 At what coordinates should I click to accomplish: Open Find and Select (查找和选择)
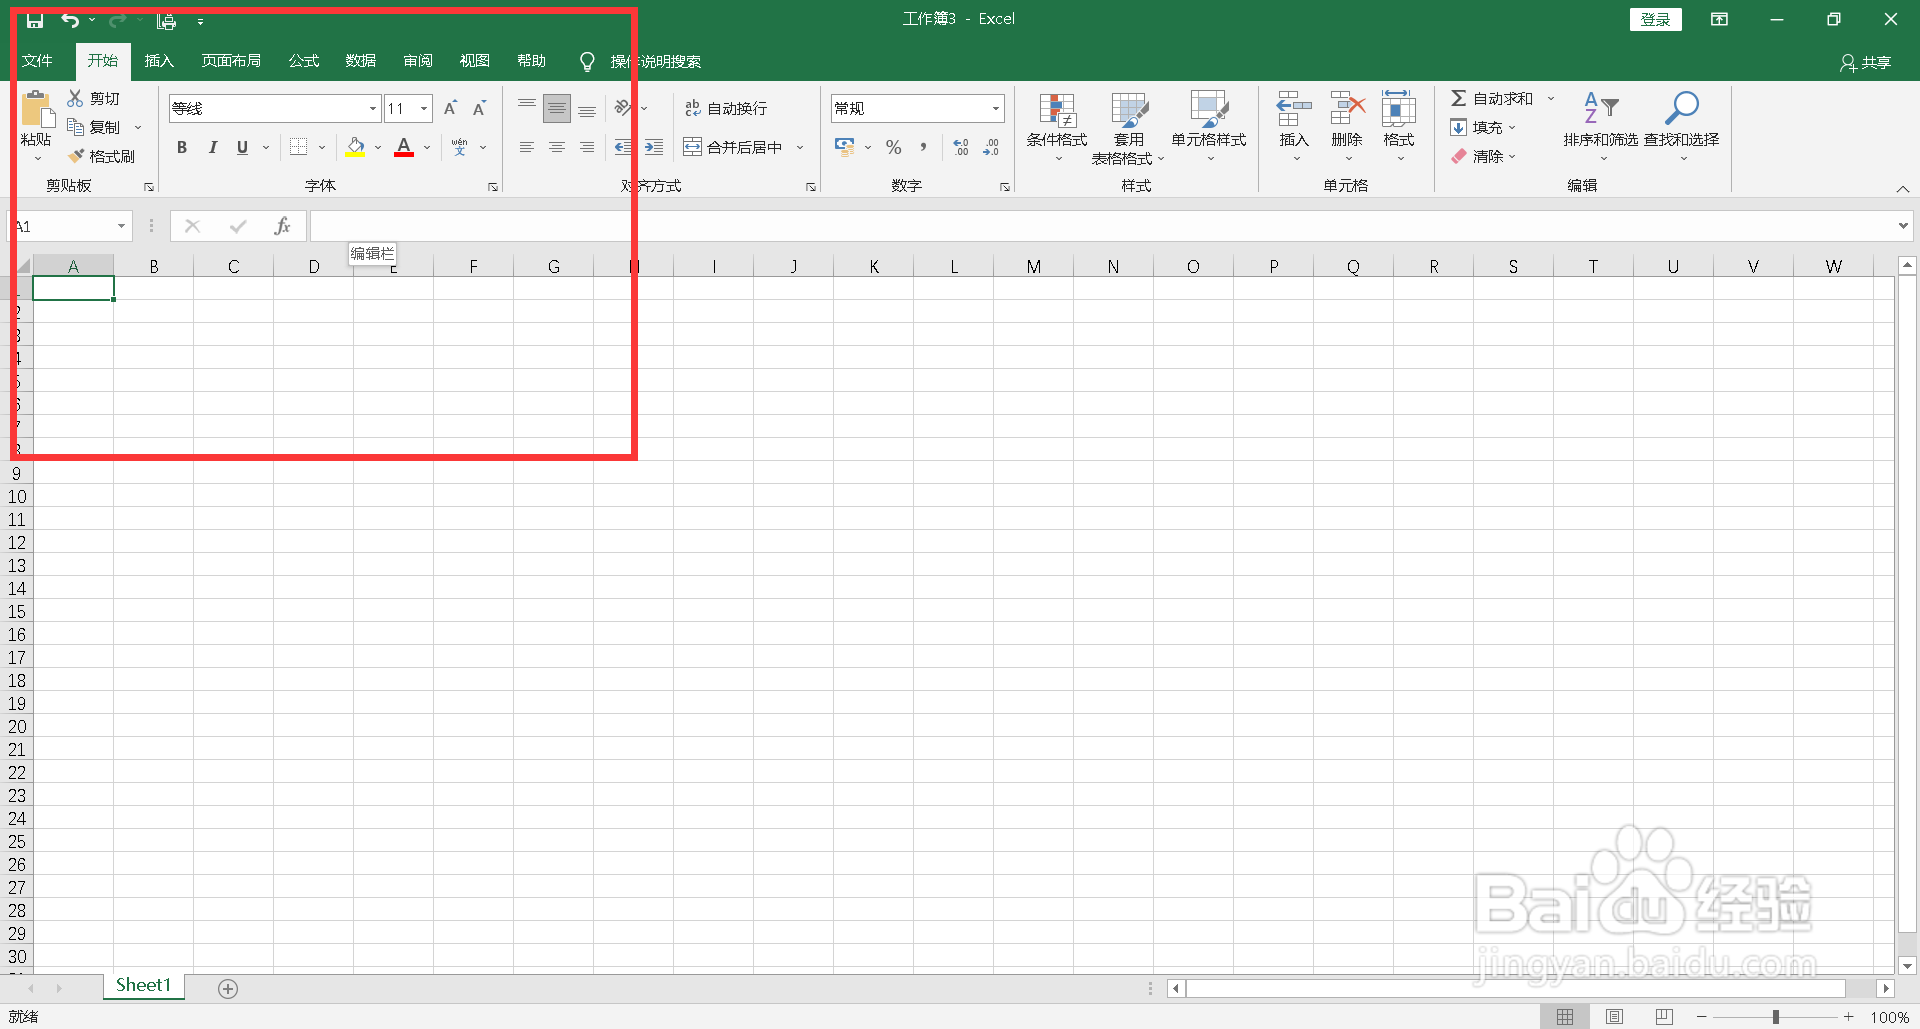1682,128
